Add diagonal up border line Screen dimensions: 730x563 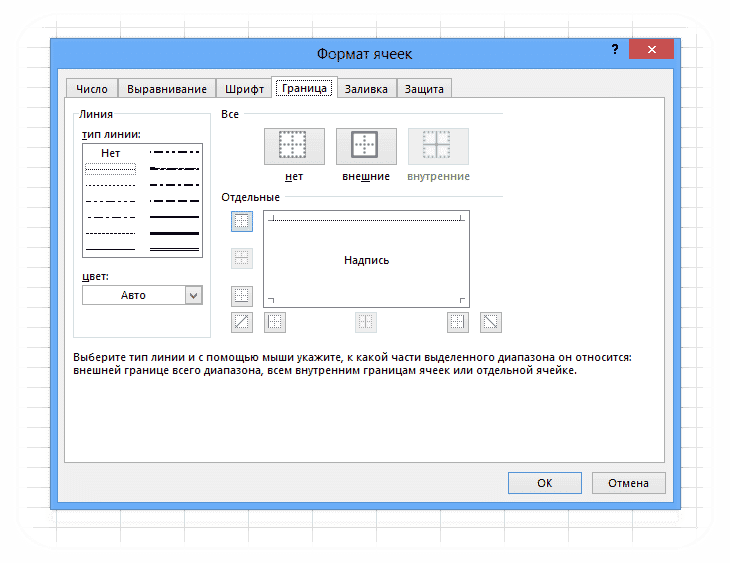tap(242, 322)
